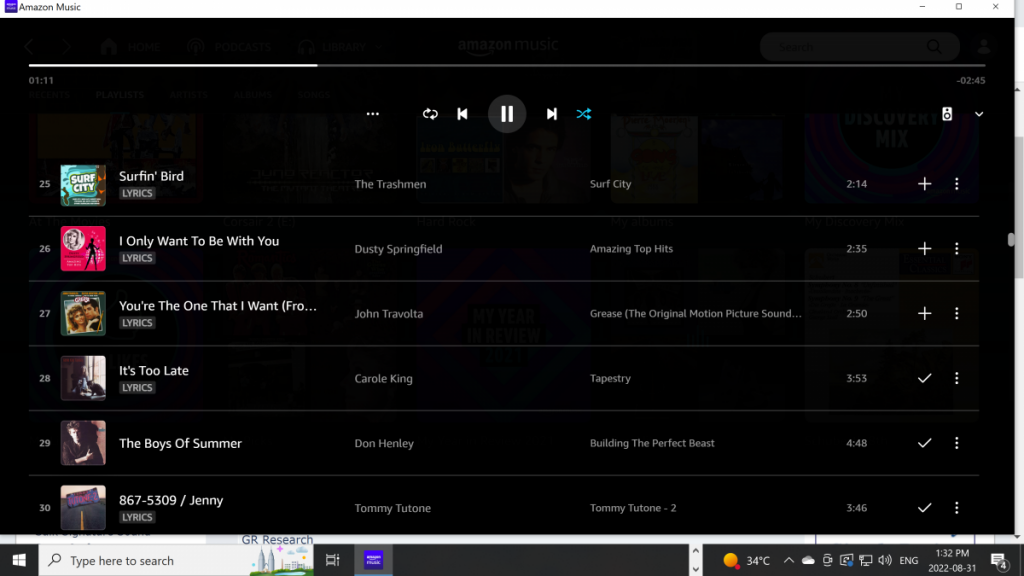Select the Surf City album art thumbnail

click(83, 184)
